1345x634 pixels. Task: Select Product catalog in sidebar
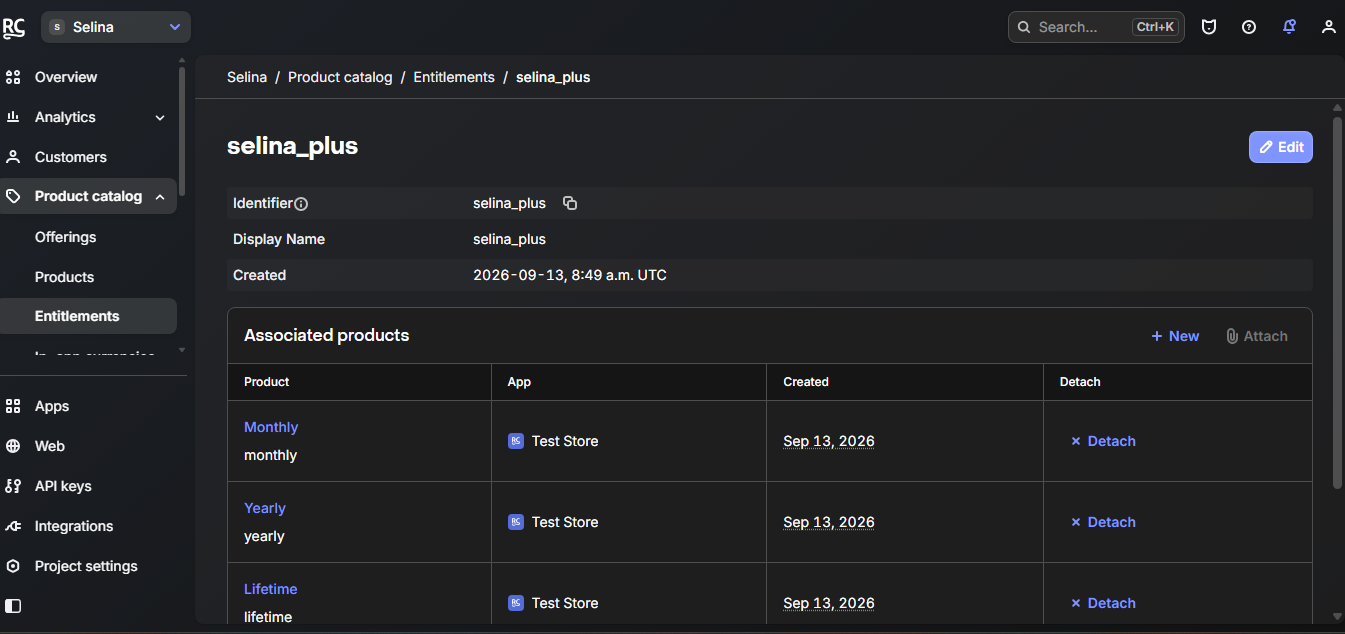88,196
